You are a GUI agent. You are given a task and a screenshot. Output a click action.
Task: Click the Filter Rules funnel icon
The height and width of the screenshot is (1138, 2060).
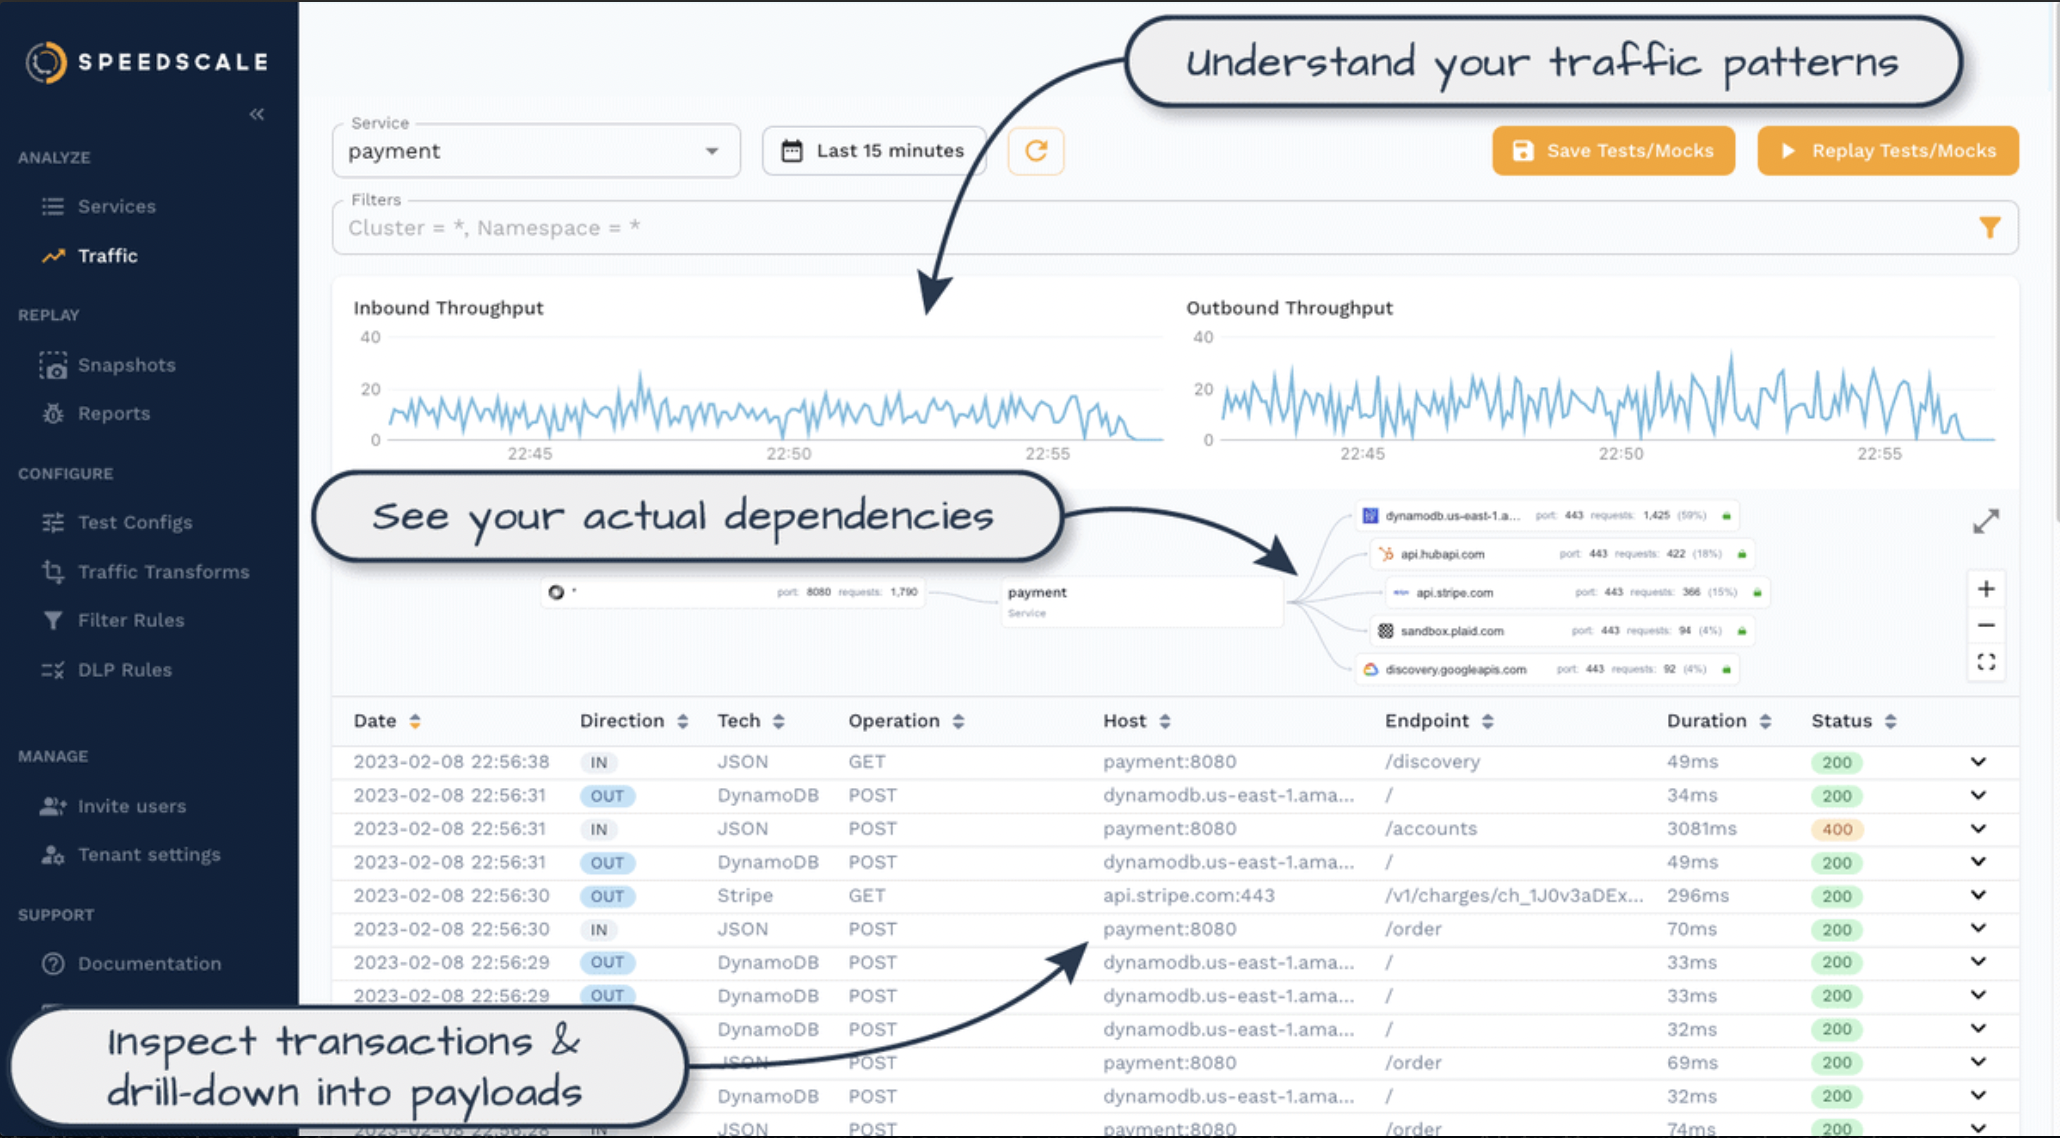[53, 621]
